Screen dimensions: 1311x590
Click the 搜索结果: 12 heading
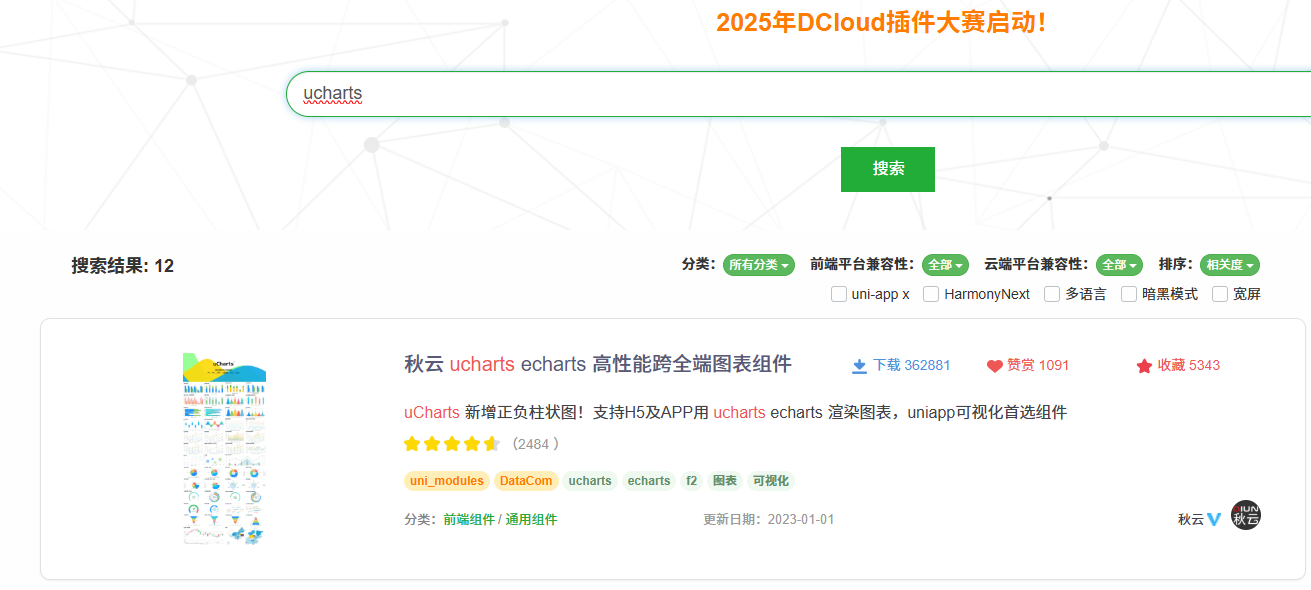point(123,266)
